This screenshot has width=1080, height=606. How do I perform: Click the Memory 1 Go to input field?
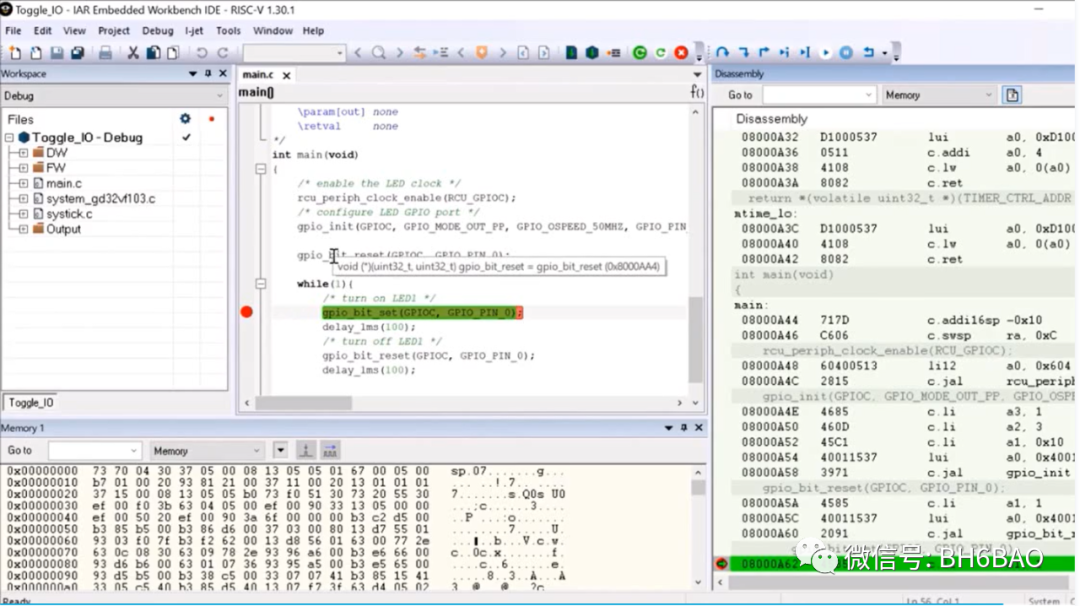(94, 450)
